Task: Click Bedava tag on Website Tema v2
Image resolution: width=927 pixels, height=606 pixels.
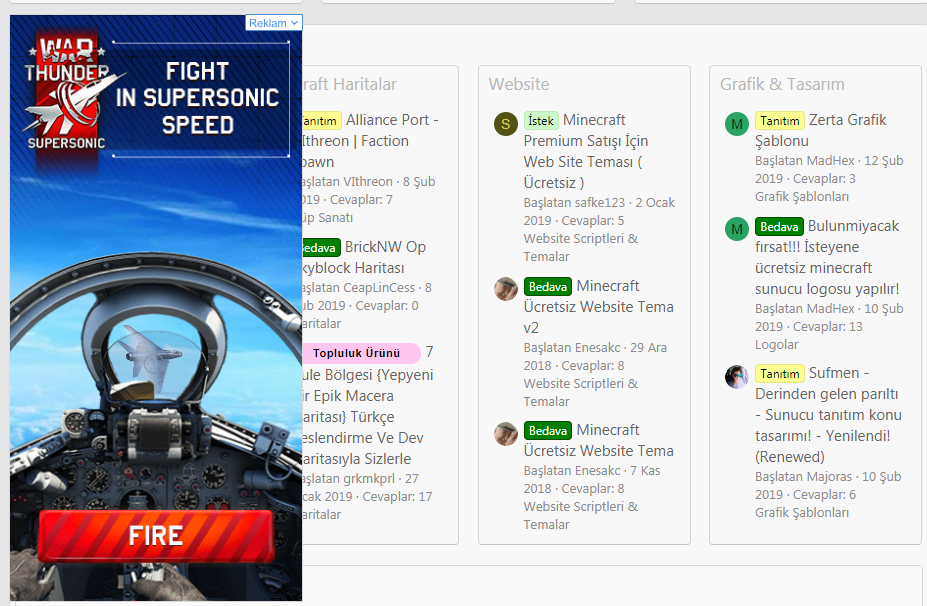Action: (547, 287)
